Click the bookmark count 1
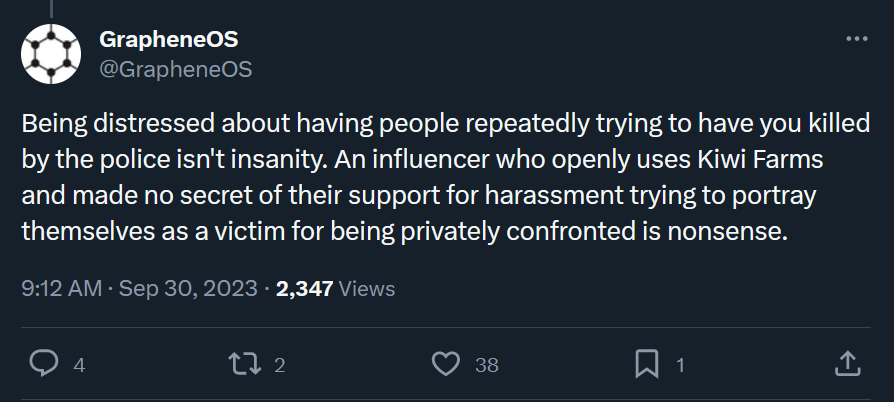This screenshot has width=894, height=402. (680, 366)
